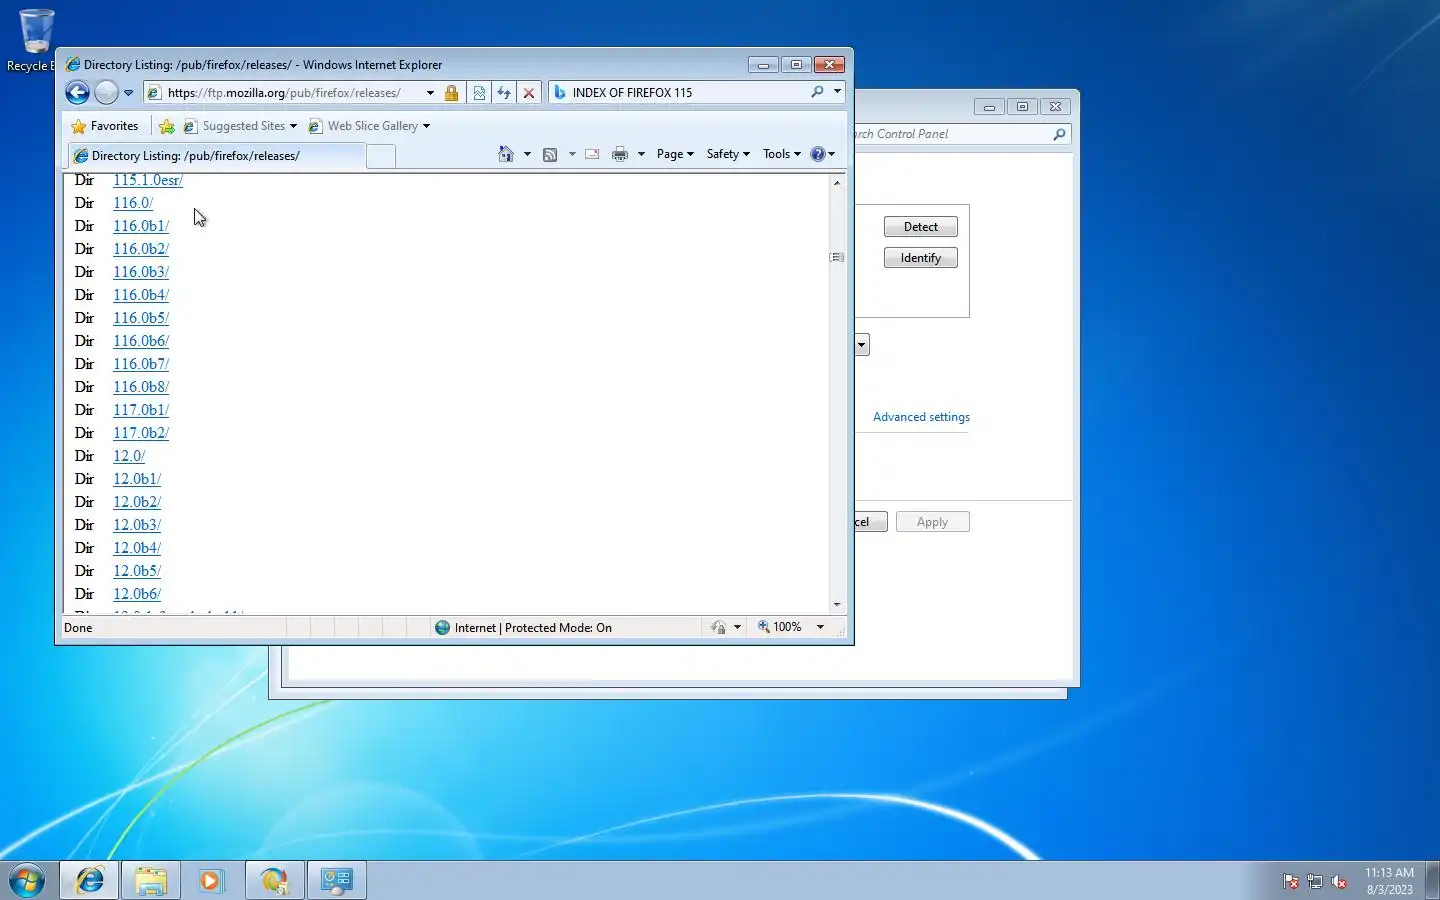
Task: Click the page scrollbar up arrow
Action: coord(837,182)
